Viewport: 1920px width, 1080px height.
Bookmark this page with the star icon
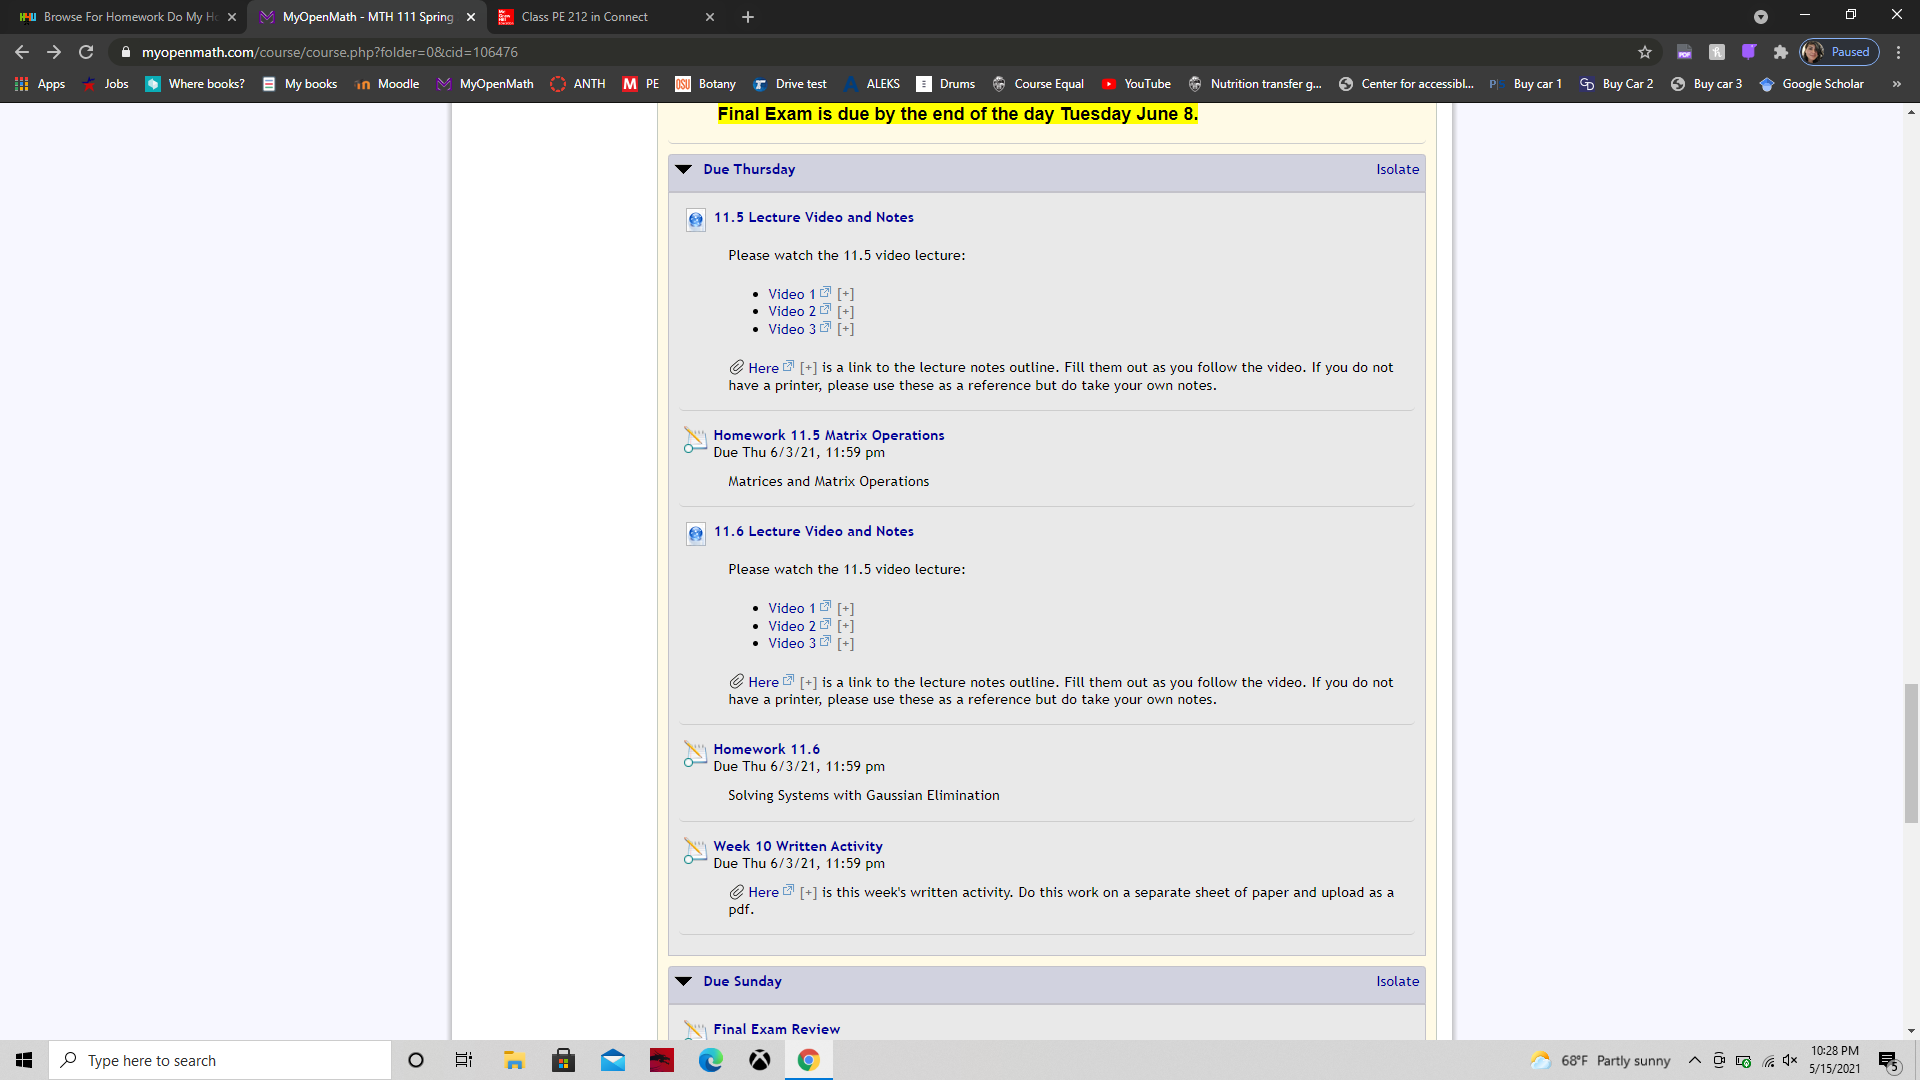coord(1645,52)
